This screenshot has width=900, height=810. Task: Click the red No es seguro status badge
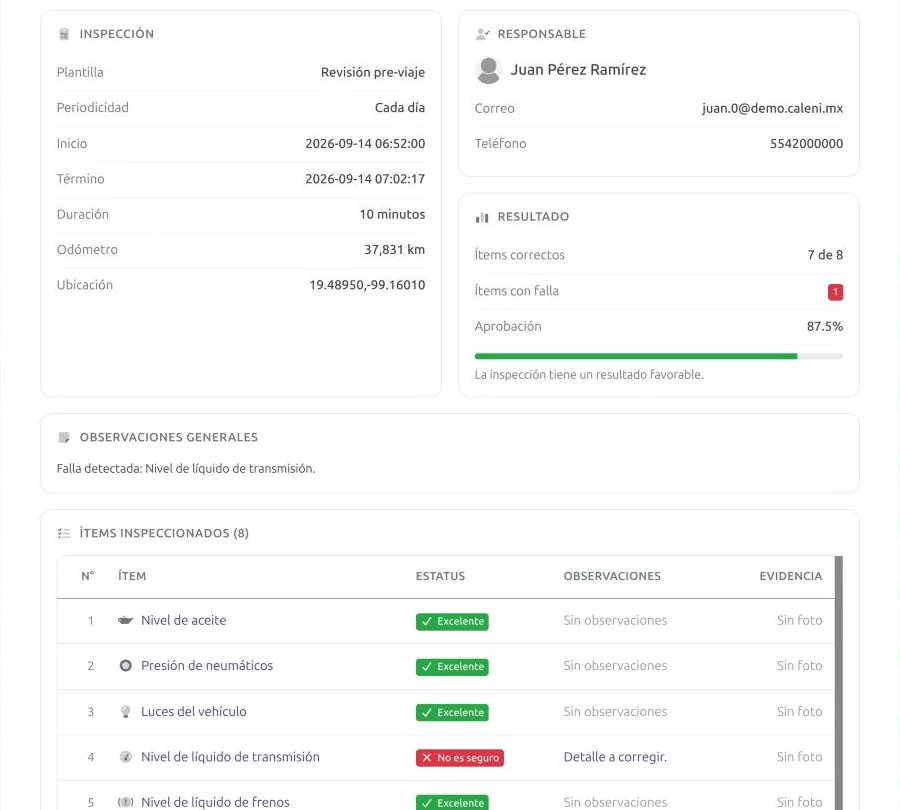(460, 758)
